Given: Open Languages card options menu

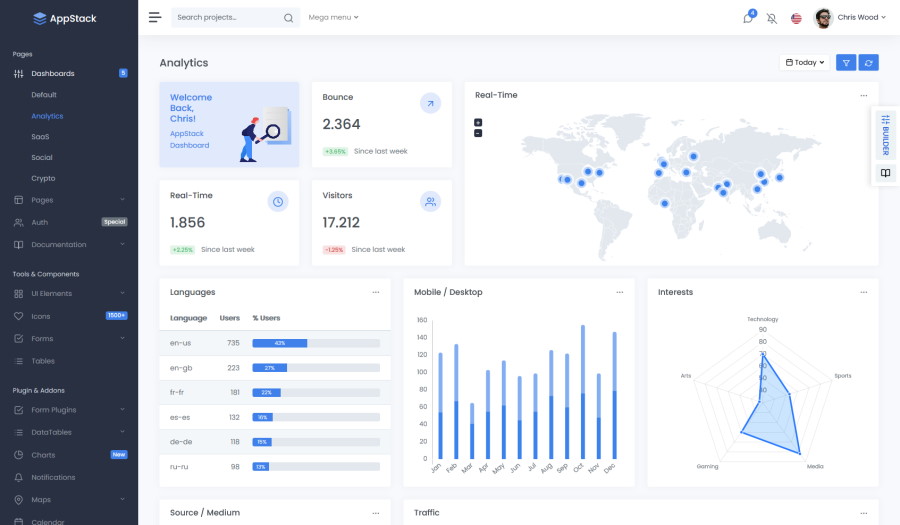Looking at the screenshot, I should (376, 292).
